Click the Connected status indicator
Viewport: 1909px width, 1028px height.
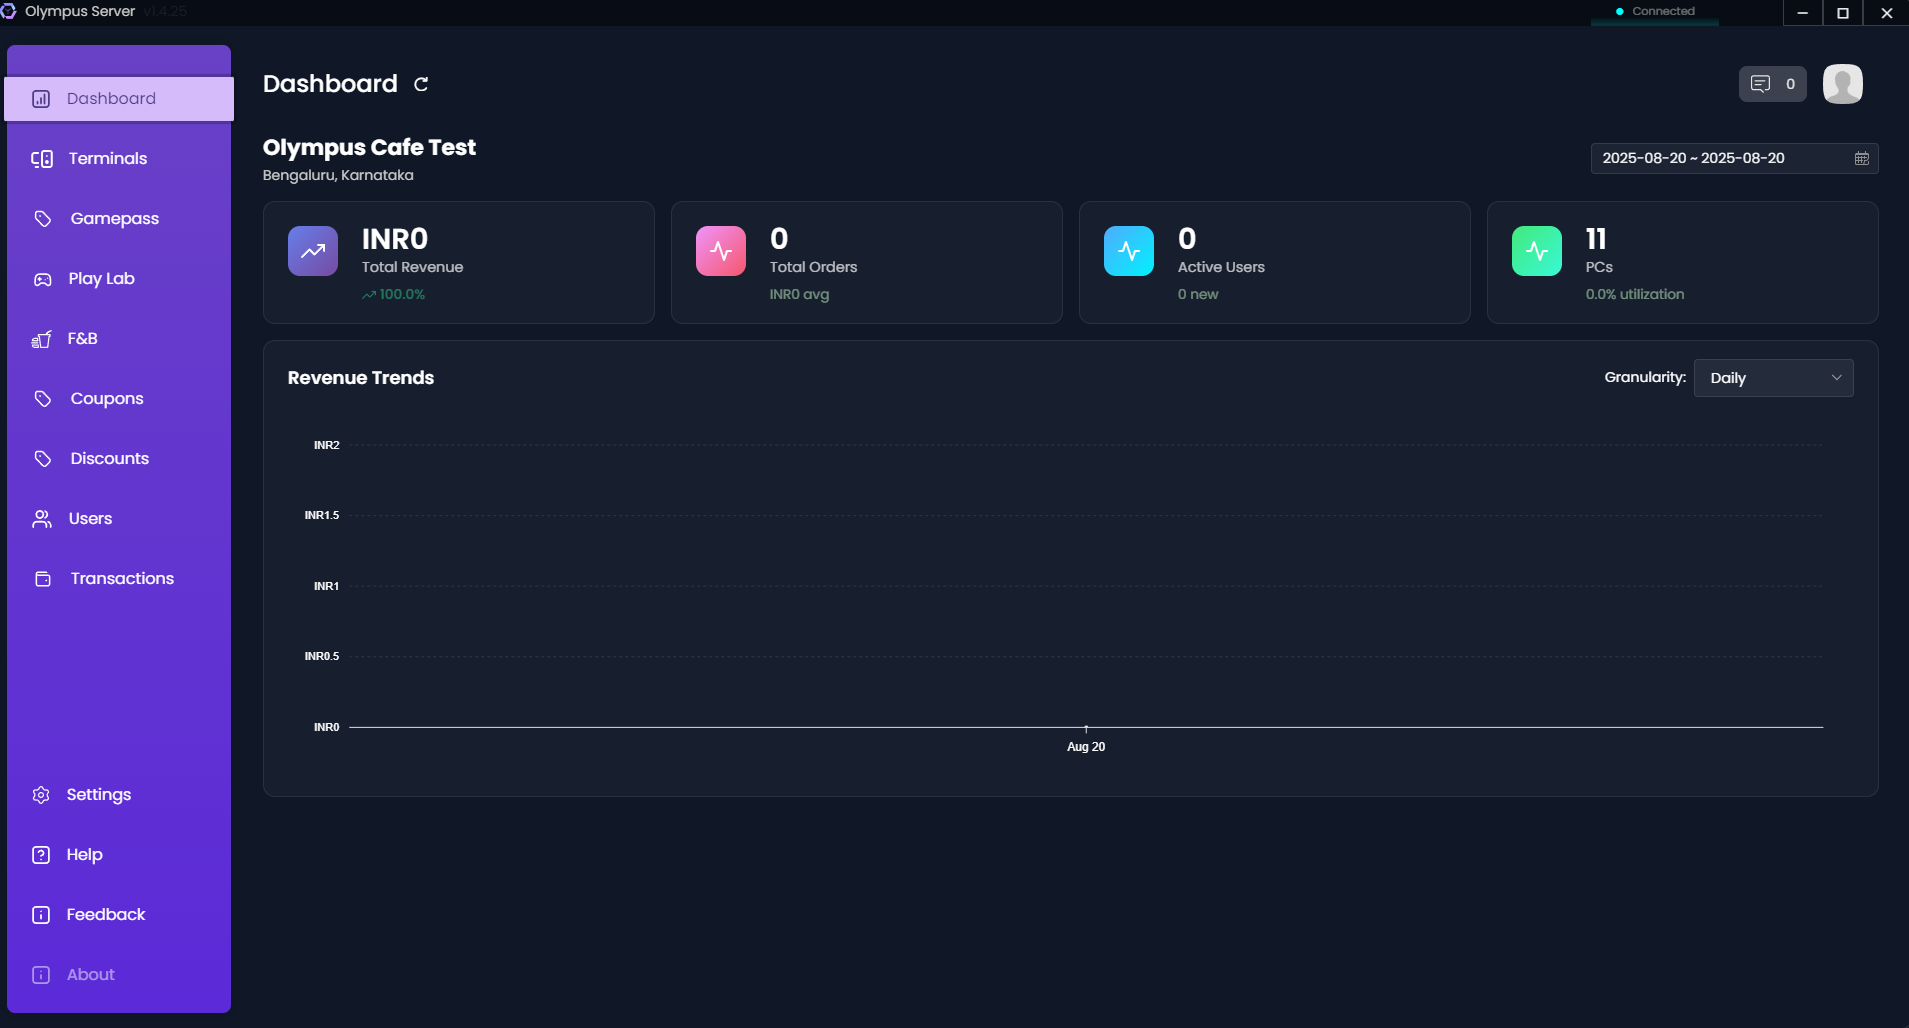(x=1654, y=10)
